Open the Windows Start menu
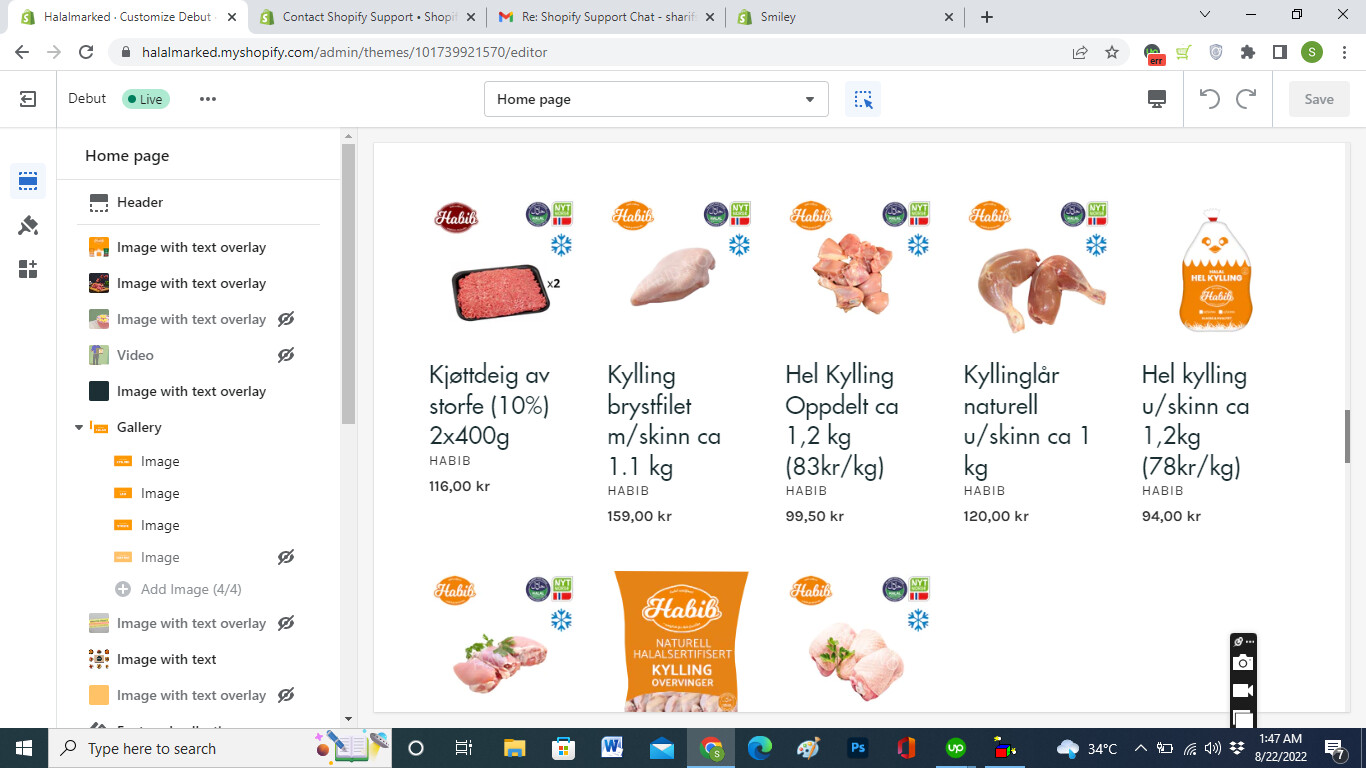The height and width of the screenshot is (768, 1366). pos(24,748)
